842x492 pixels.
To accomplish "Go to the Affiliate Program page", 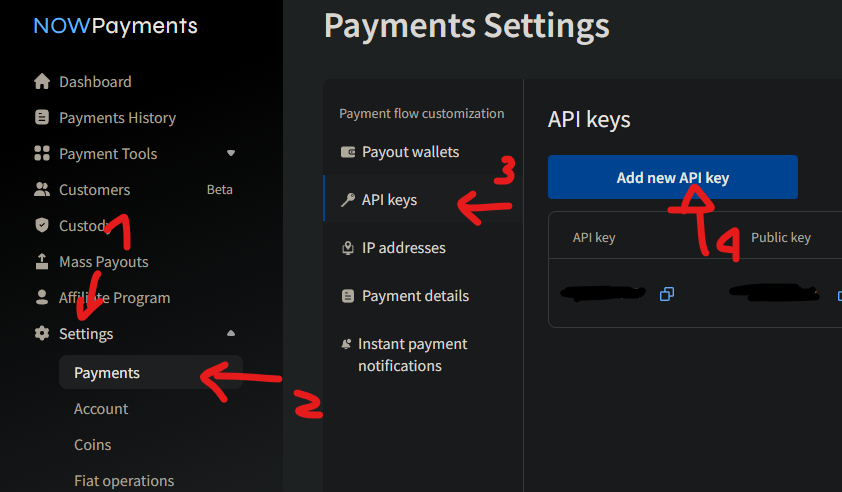I will tap(114, 297).
